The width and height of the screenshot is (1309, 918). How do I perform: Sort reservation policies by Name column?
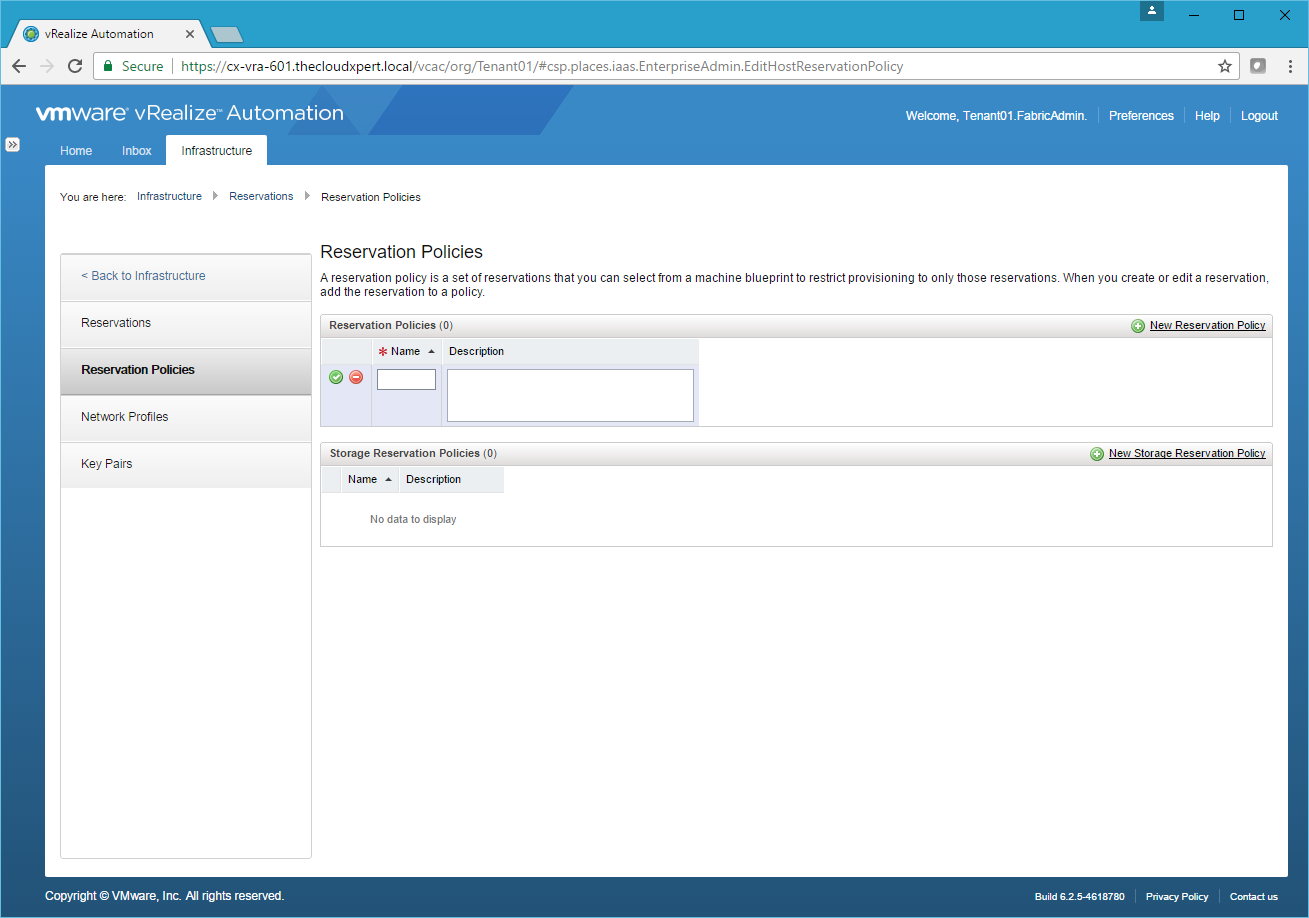coord(406,352)
